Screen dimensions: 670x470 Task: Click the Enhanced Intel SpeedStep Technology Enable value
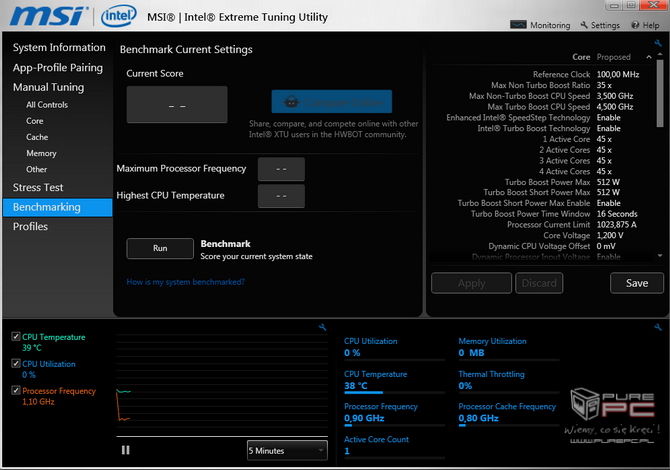pos(608,118)
